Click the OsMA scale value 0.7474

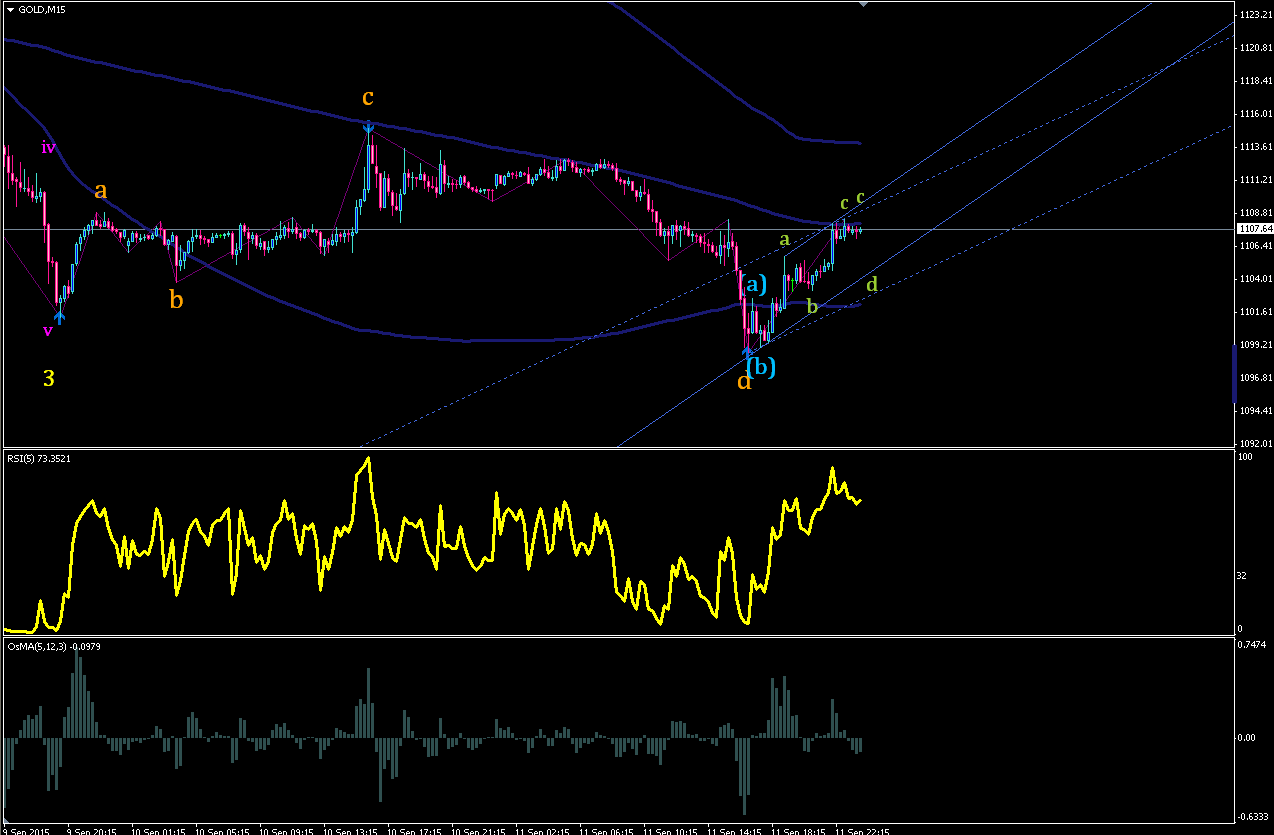[x=1253, y=646]
